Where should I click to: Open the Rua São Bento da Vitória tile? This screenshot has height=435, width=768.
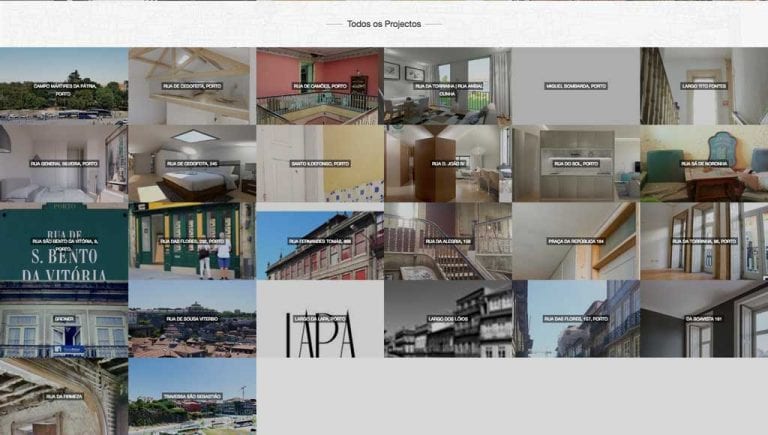click(64, 241)
